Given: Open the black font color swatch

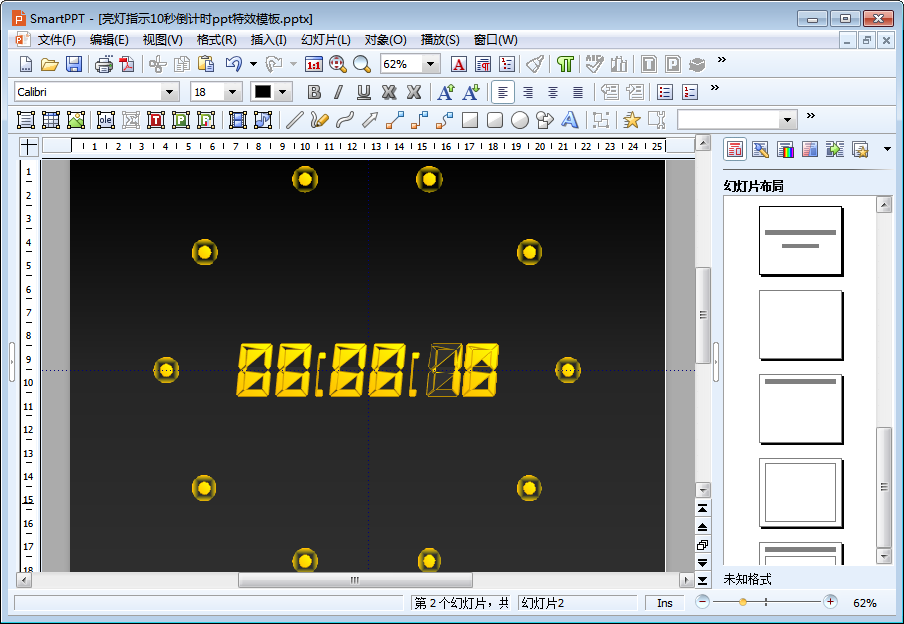Looking at the screenshot, I should click(x=263, y=92).
